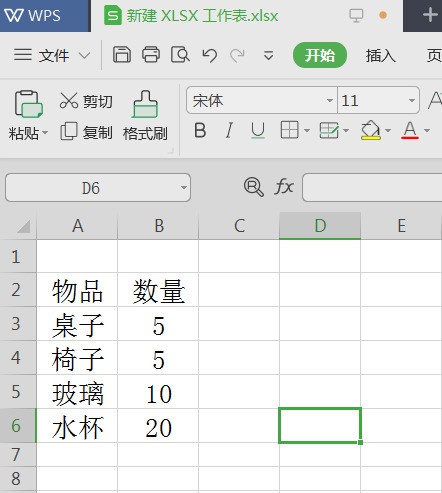Click cell containing 桌子
442x493 pixels.
tap(77, 324)
